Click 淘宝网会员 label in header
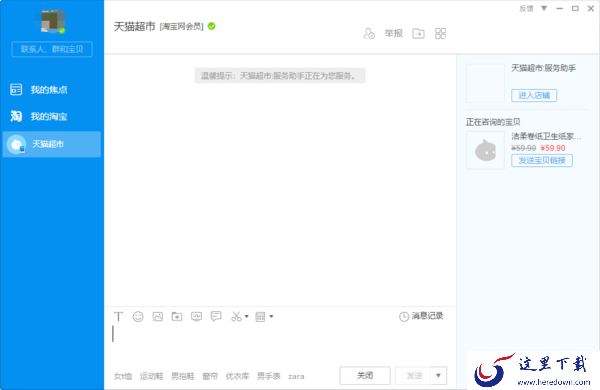600x390 pixels. [182, 26]
